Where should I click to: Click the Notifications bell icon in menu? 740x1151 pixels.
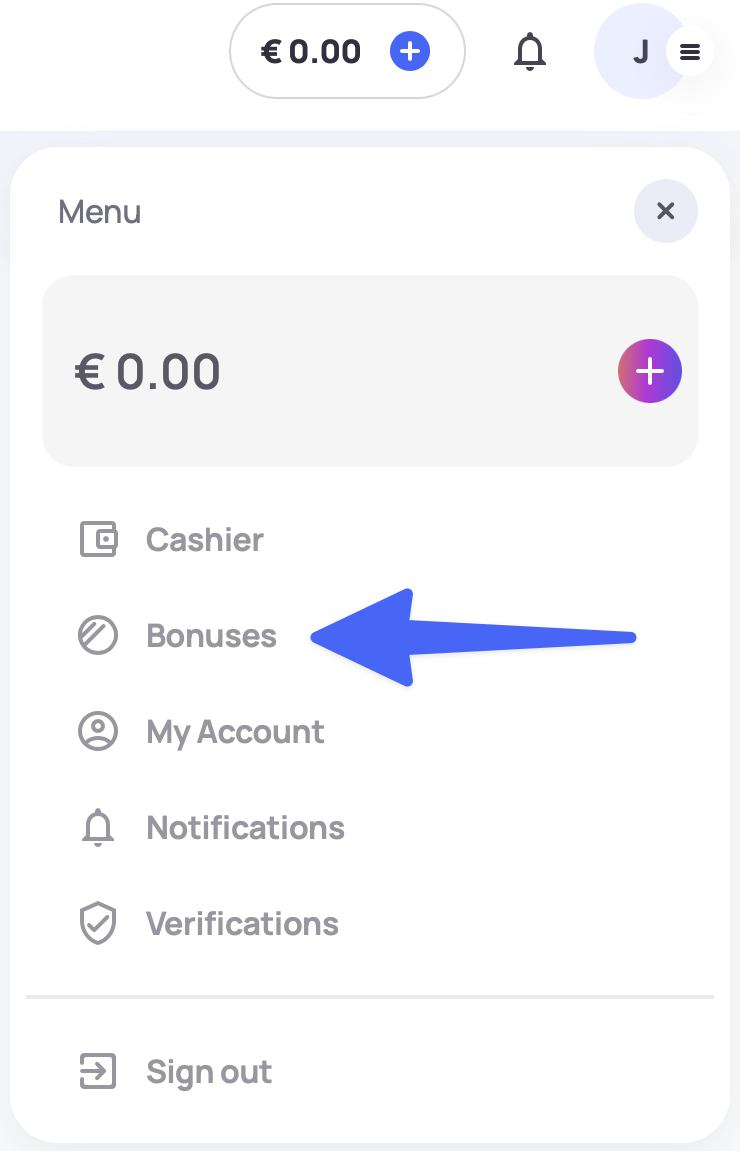[x=98, y=828]
